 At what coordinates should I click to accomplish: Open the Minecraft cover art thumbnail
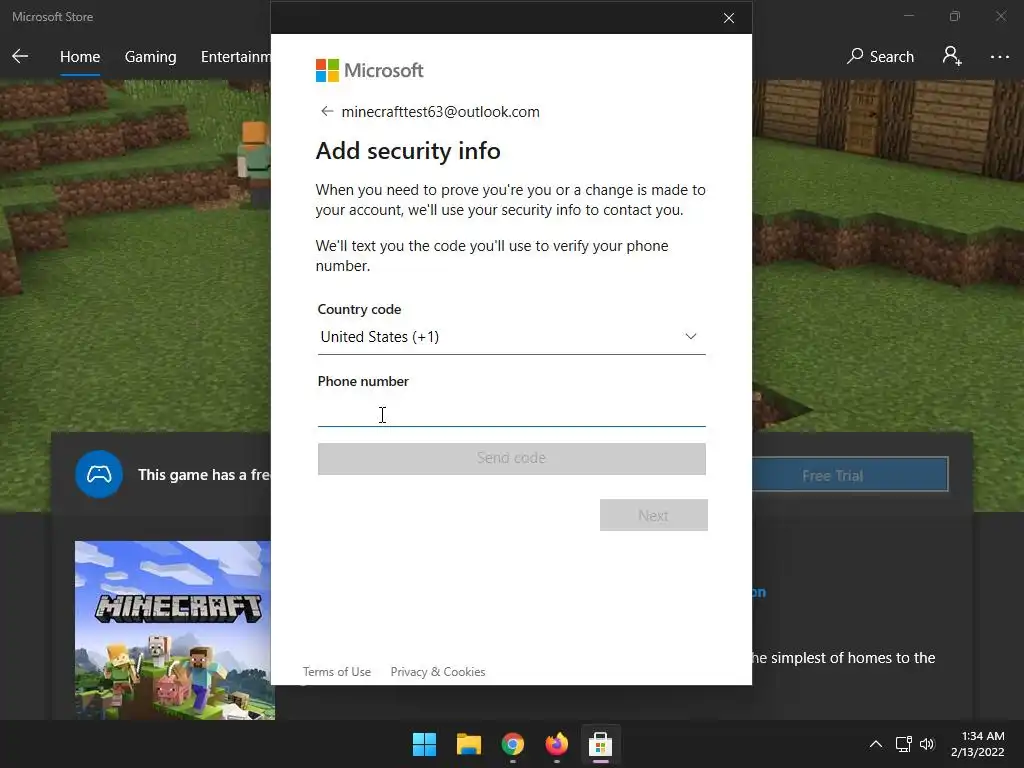(174, 630)
